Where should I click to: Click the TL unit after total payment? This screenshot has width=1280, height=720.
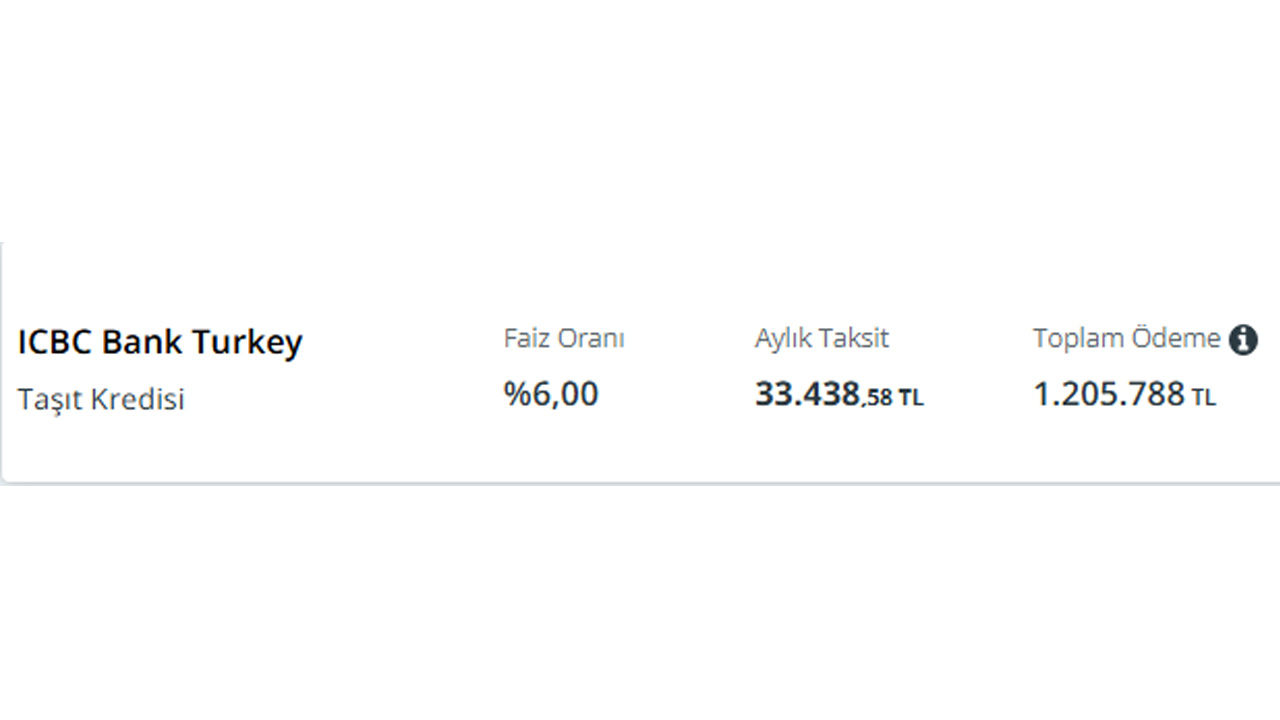(1203, 398)
